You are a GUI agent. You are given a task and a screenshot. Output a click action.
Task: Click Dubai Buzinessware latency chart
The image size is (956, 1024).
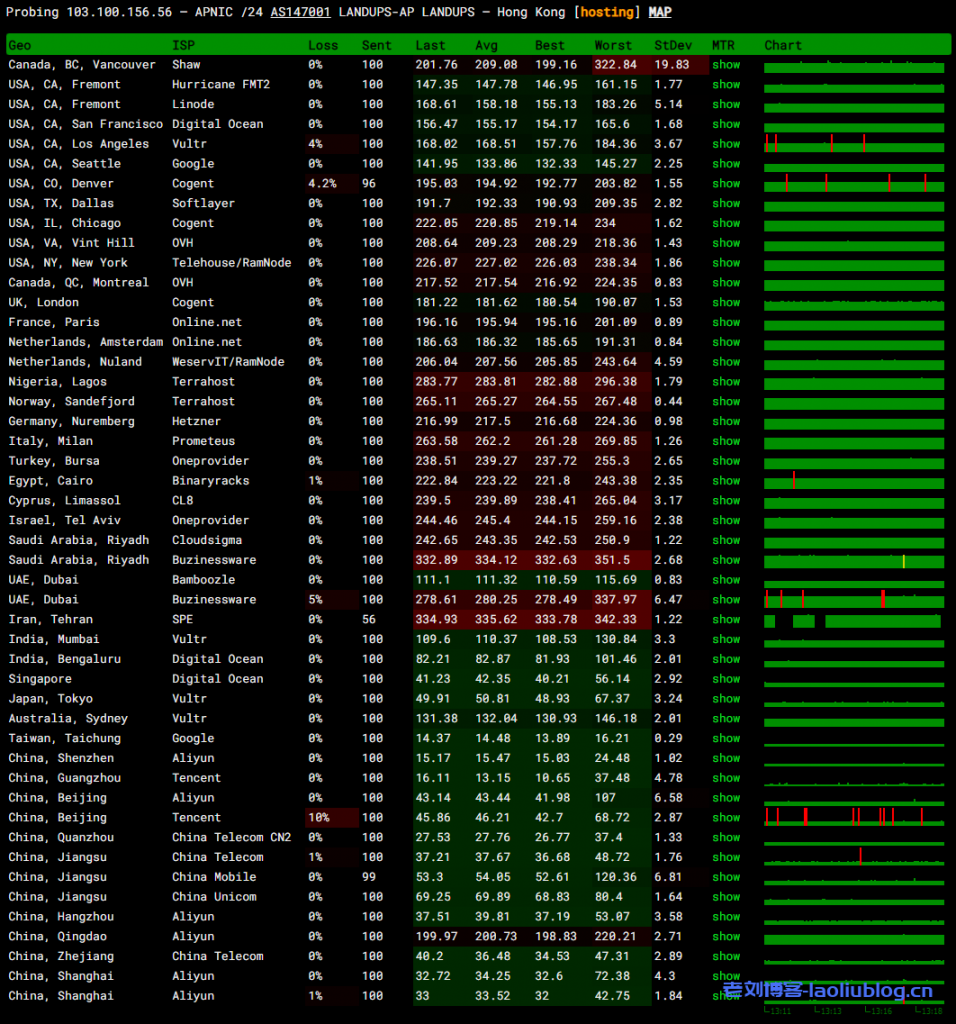coord(854,600)
